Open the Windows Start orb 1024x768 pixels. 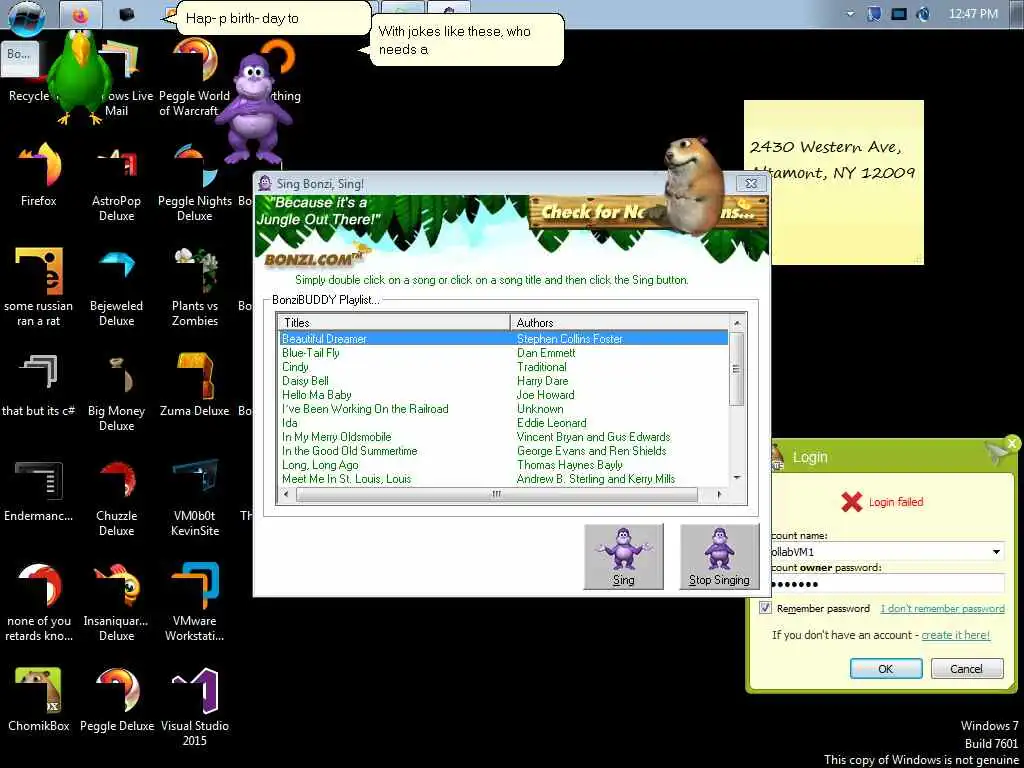pos(26,16)
